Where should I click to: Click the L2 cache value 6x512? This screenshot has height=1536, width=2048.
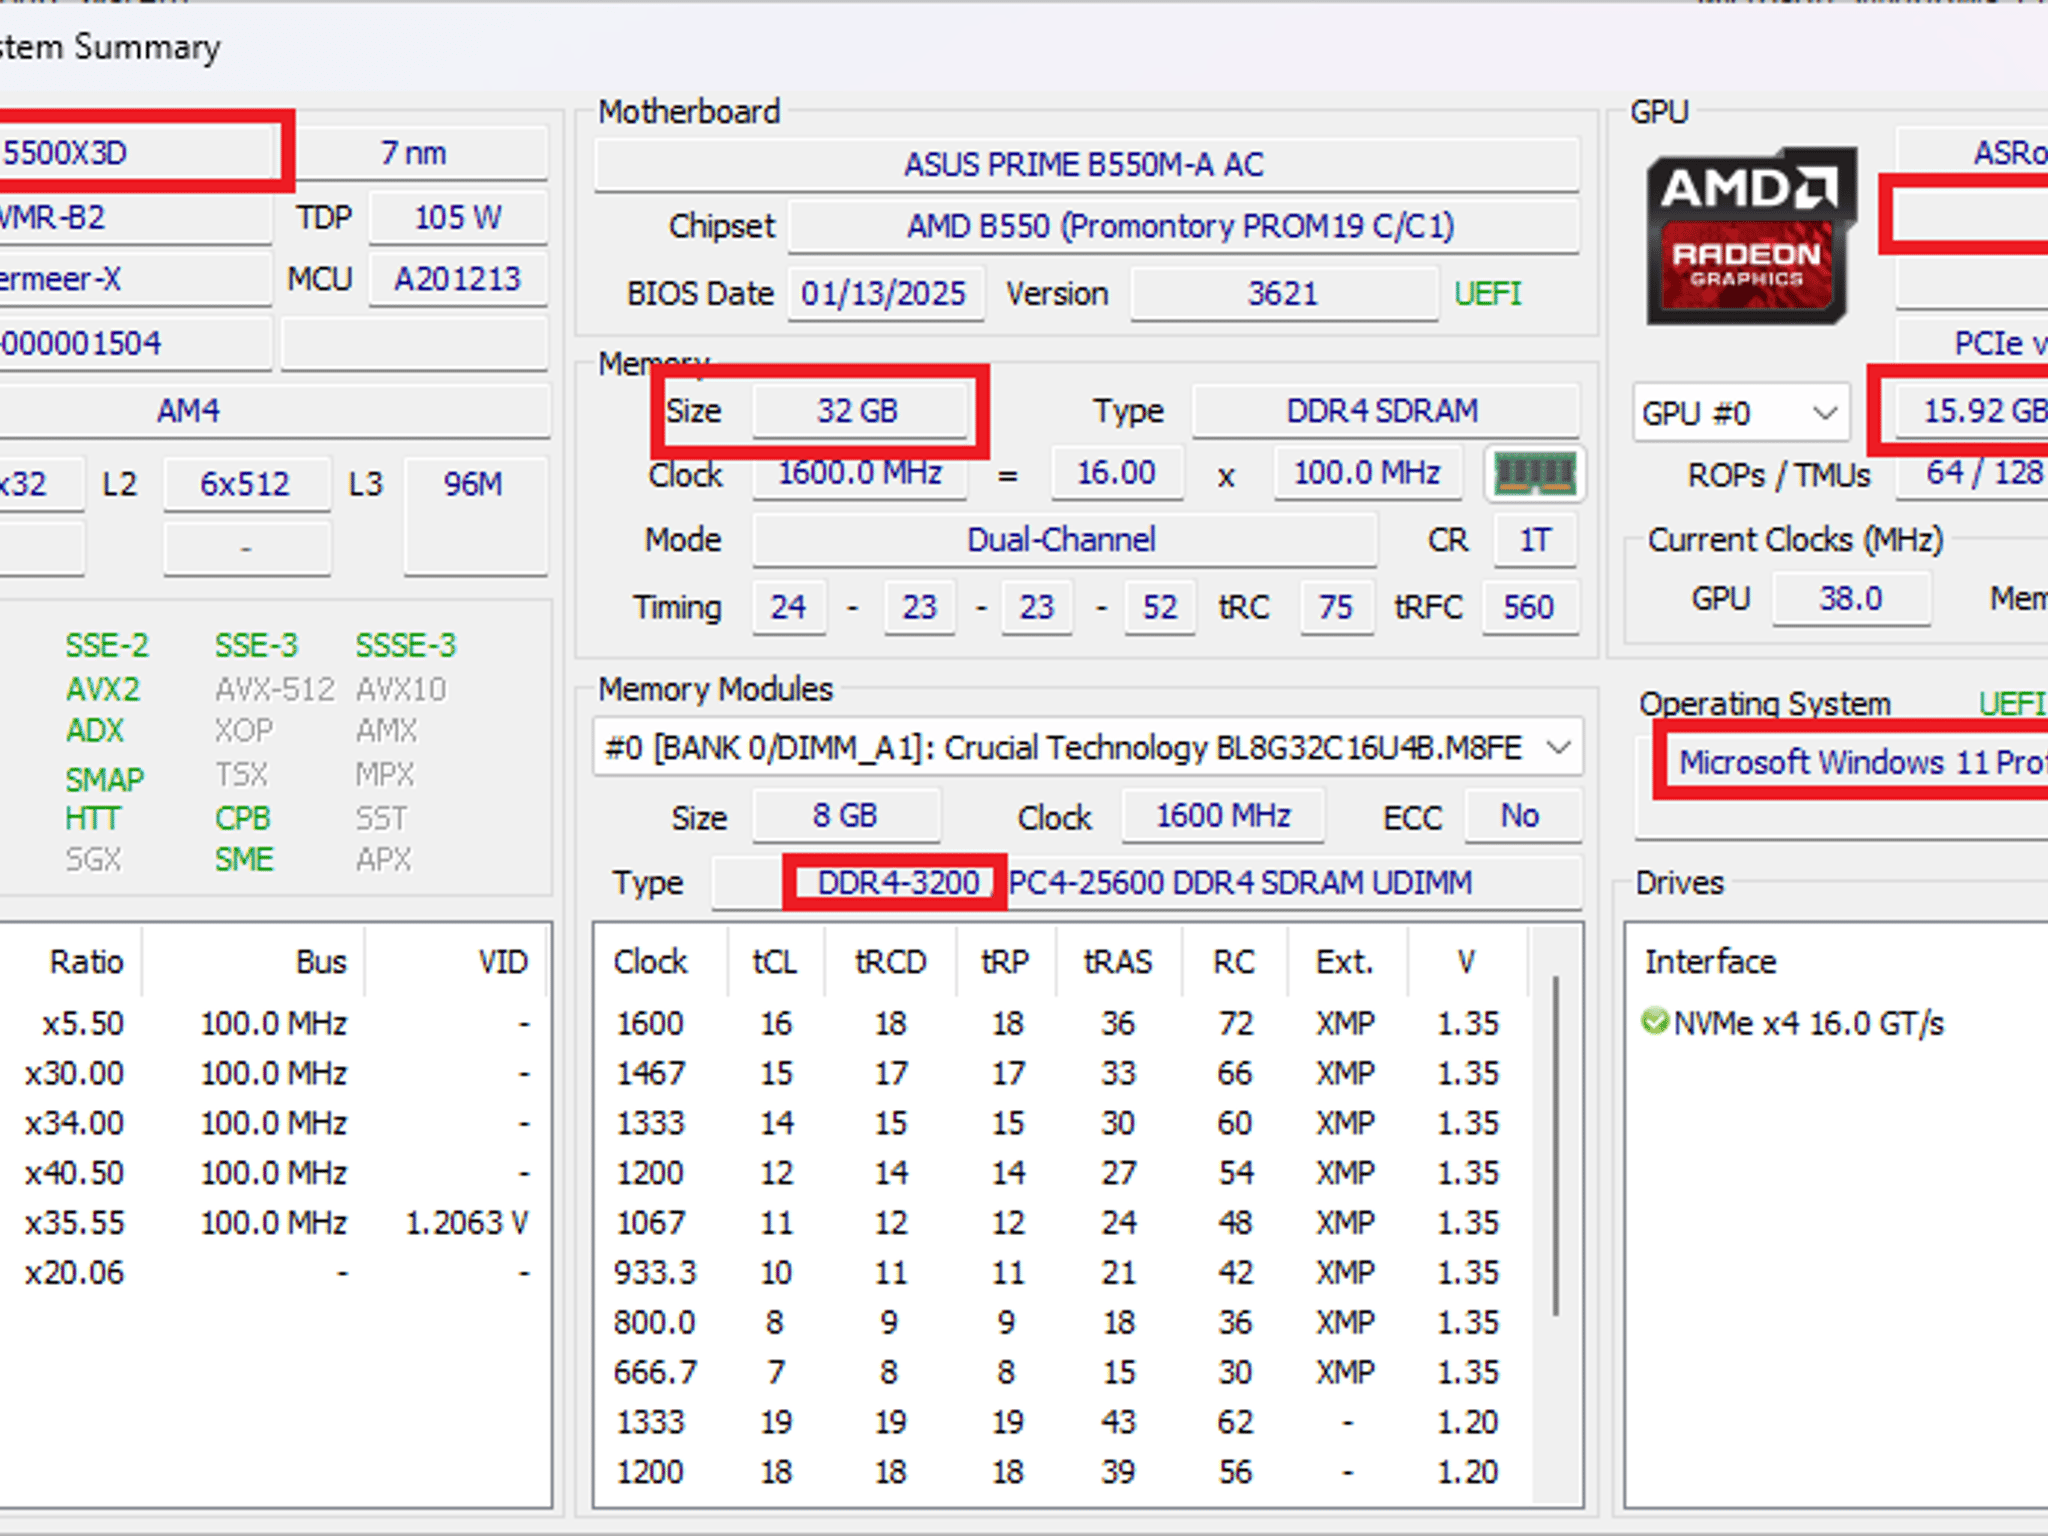pyautogui.click(x=246, y=484)
